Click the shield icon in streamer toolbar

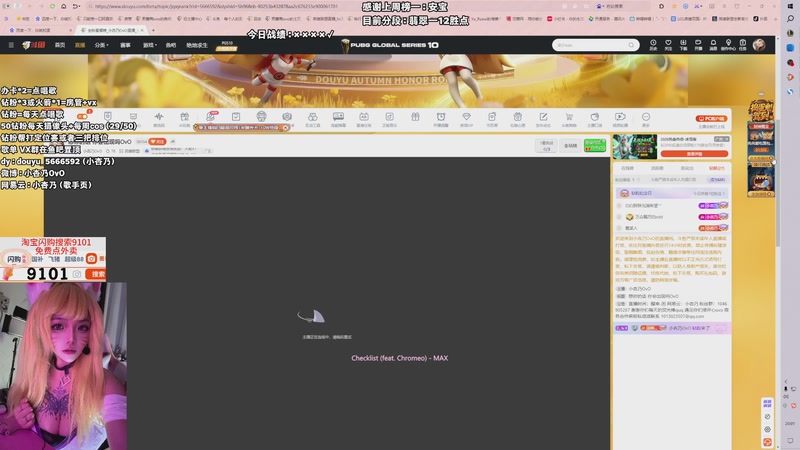coord(108,117)
